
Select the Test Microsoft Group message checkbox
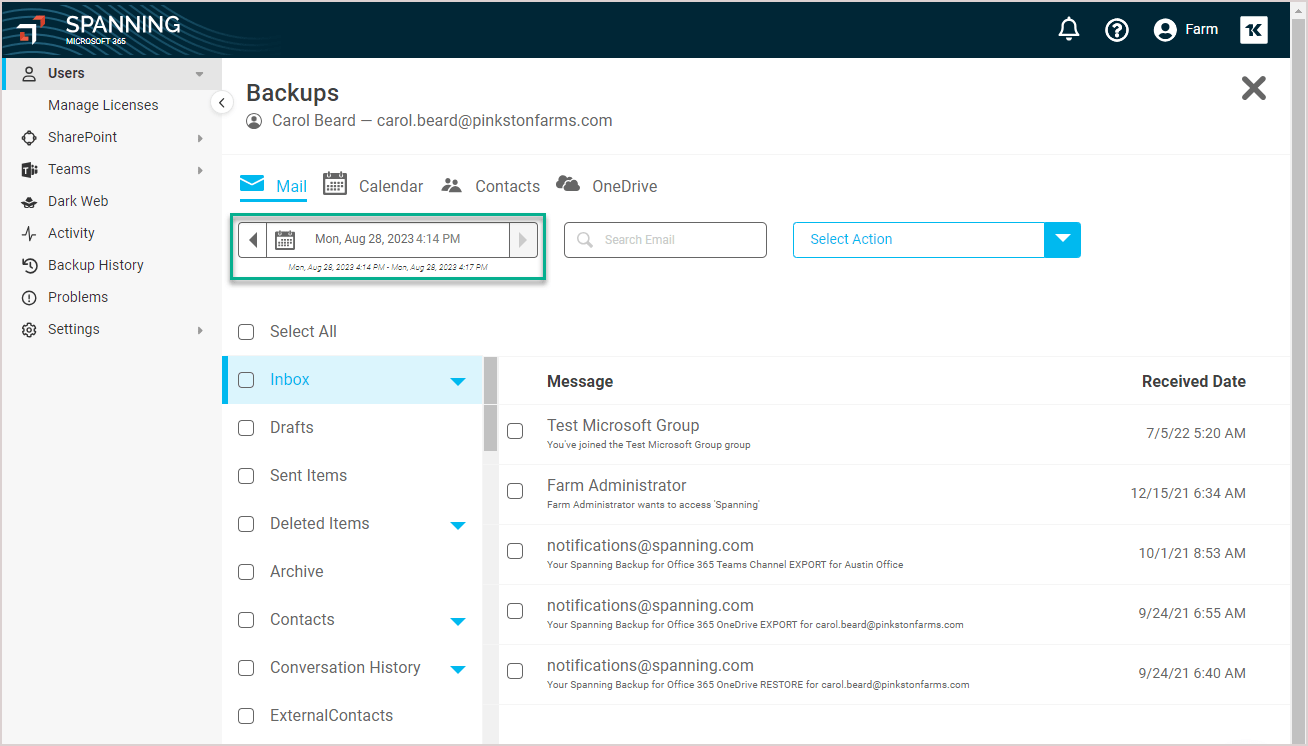[x=515, y=431]
